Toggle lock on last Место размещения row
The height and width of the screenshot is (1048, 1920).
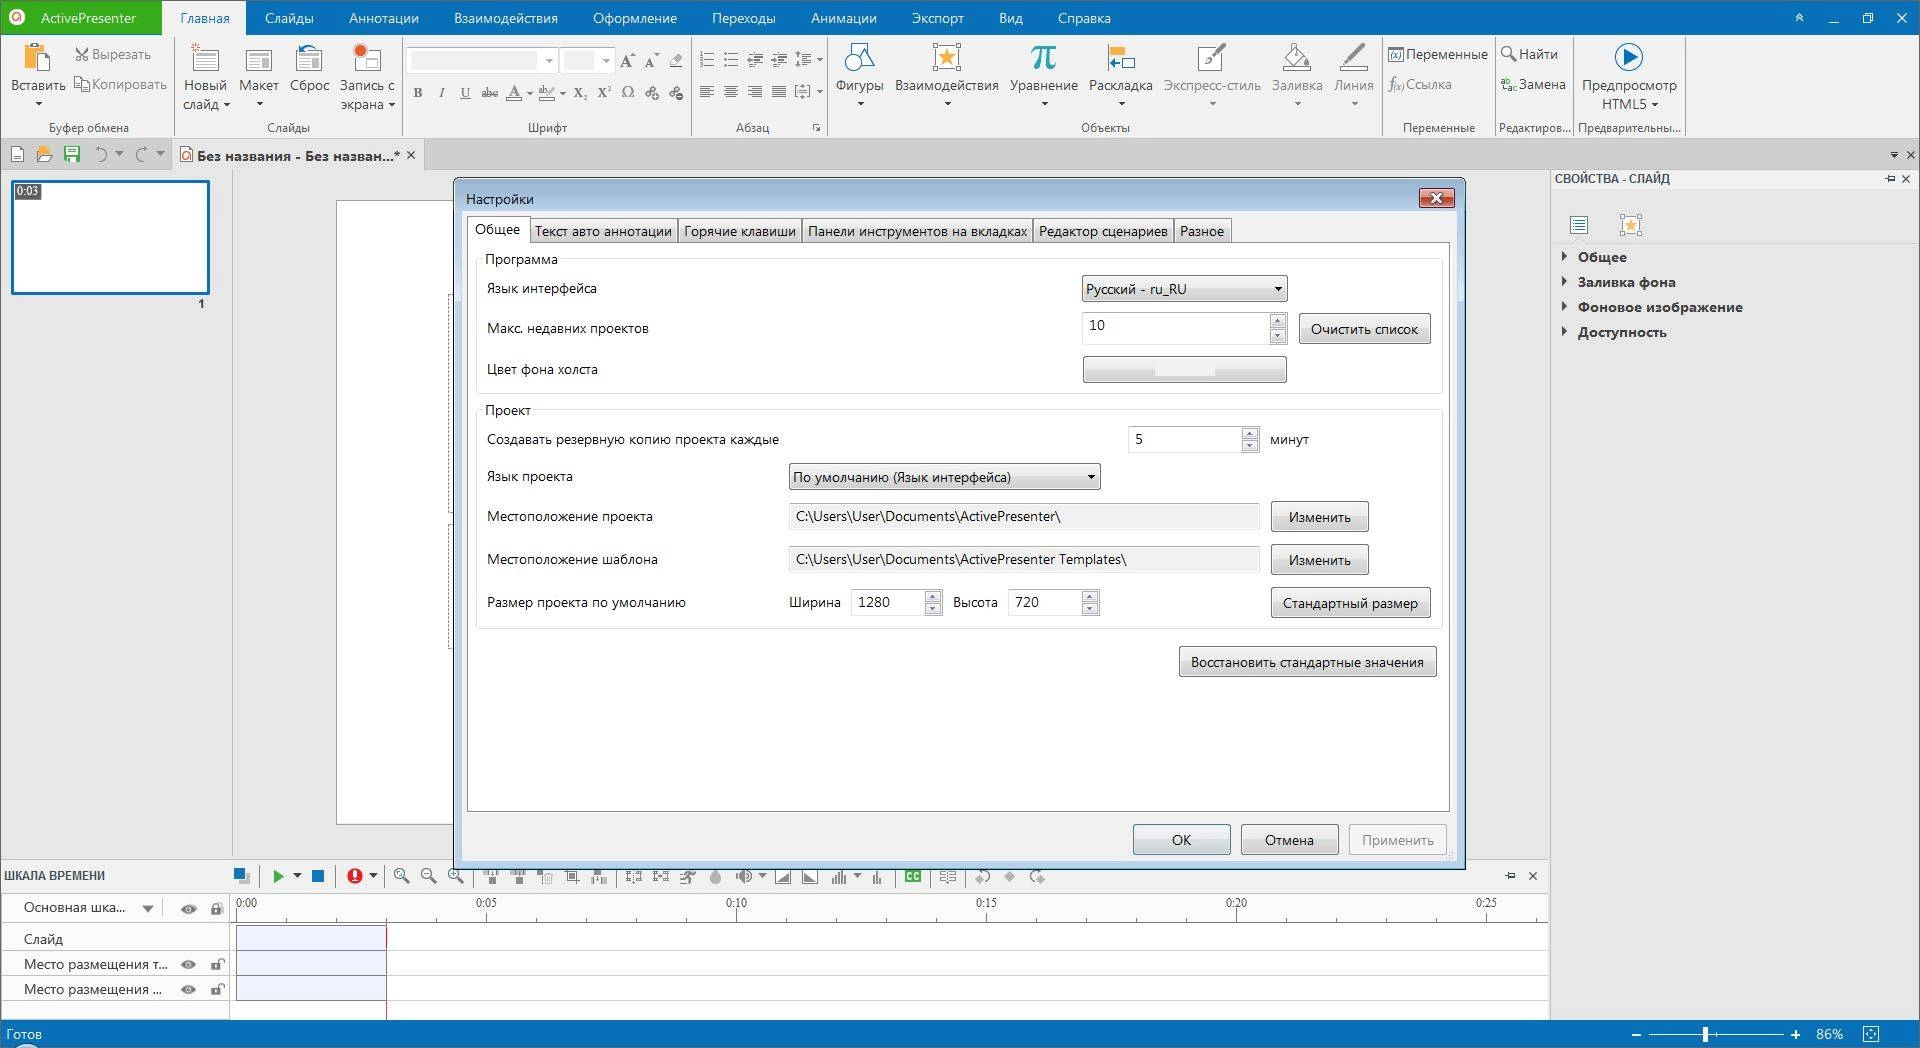point(216,990)
